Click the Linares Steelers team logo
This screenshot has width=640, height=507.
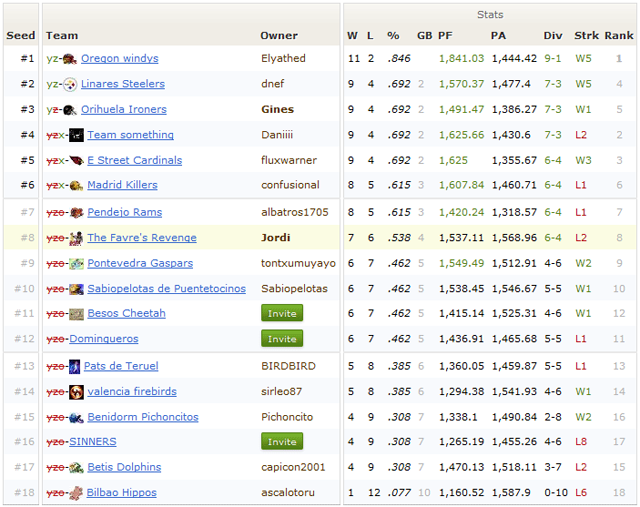tap(70, 85)
